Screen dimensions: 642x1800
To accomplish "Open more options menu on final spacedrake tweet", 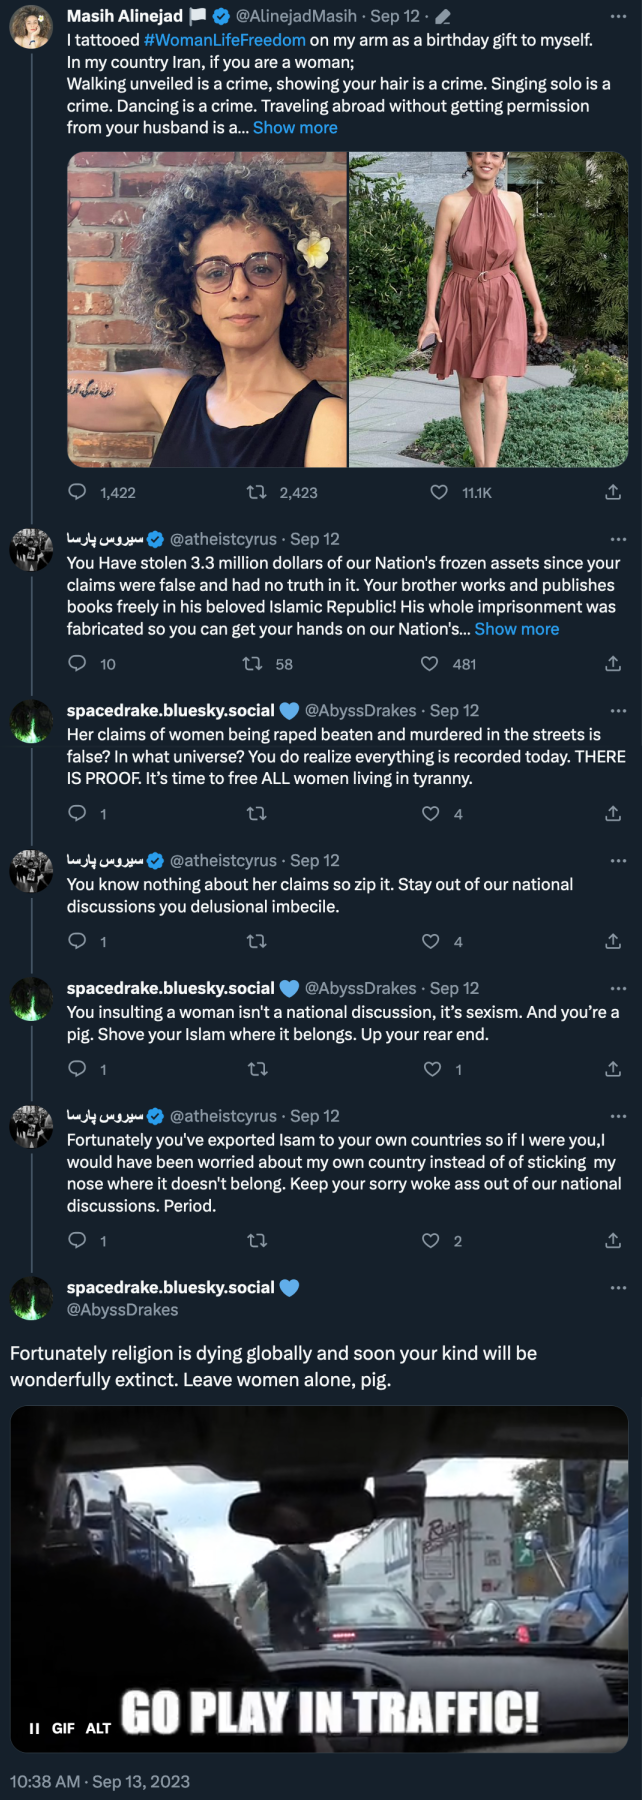I will [x=618, y=1288].
